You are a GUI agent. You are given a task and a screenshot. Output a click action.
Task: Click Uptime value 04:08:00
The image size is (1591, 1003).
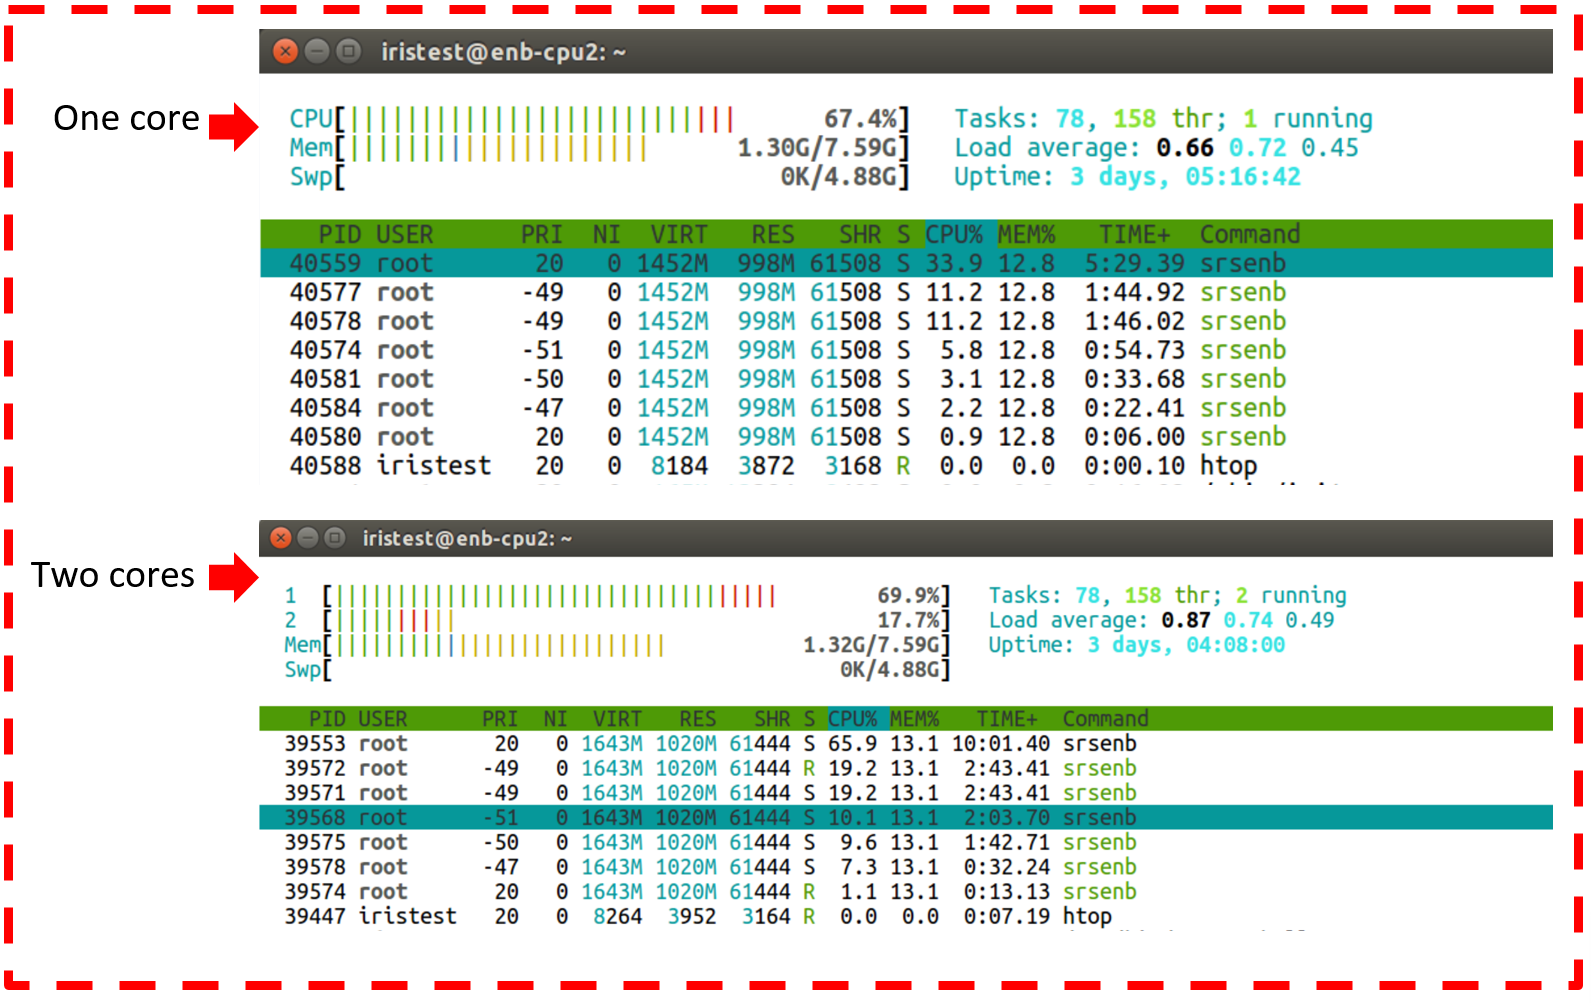tap(1235, 645)
